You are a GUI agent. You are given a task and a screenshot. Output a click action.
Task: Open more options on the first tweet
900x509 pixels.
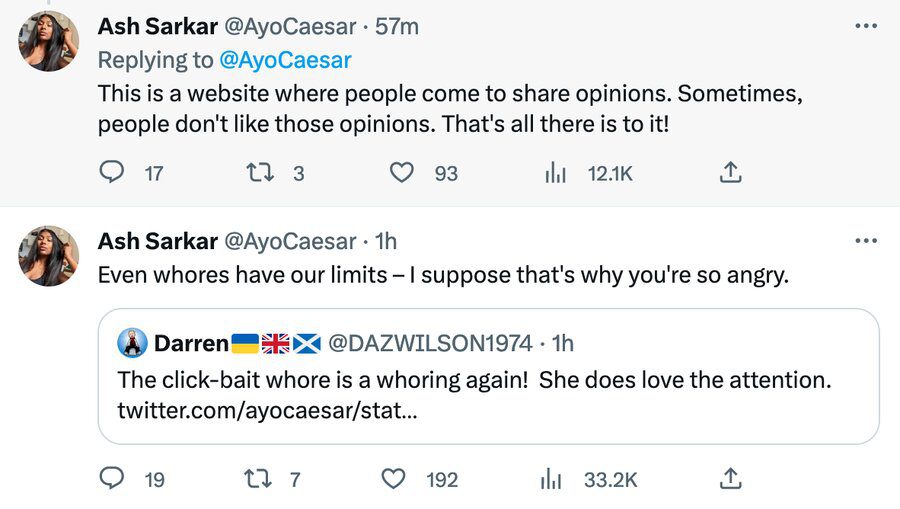point(866,26)
